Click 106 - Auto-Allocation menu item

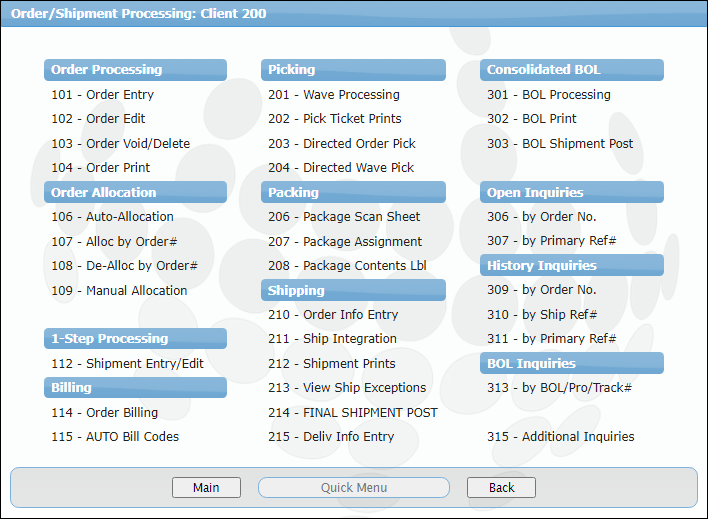click(x=112, y=217)
